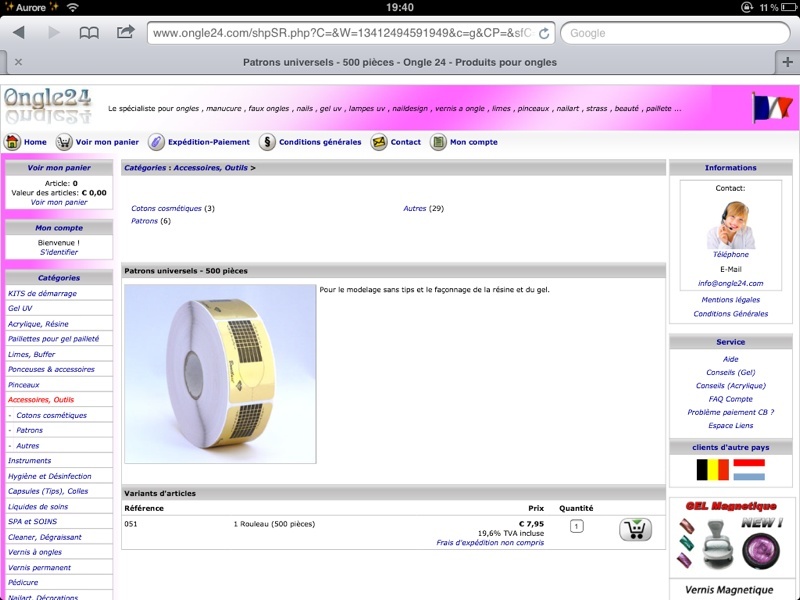Reload the page with the refresh icon
The height and width of the screenshot is (600, 800).
click(x=543, y=33)
